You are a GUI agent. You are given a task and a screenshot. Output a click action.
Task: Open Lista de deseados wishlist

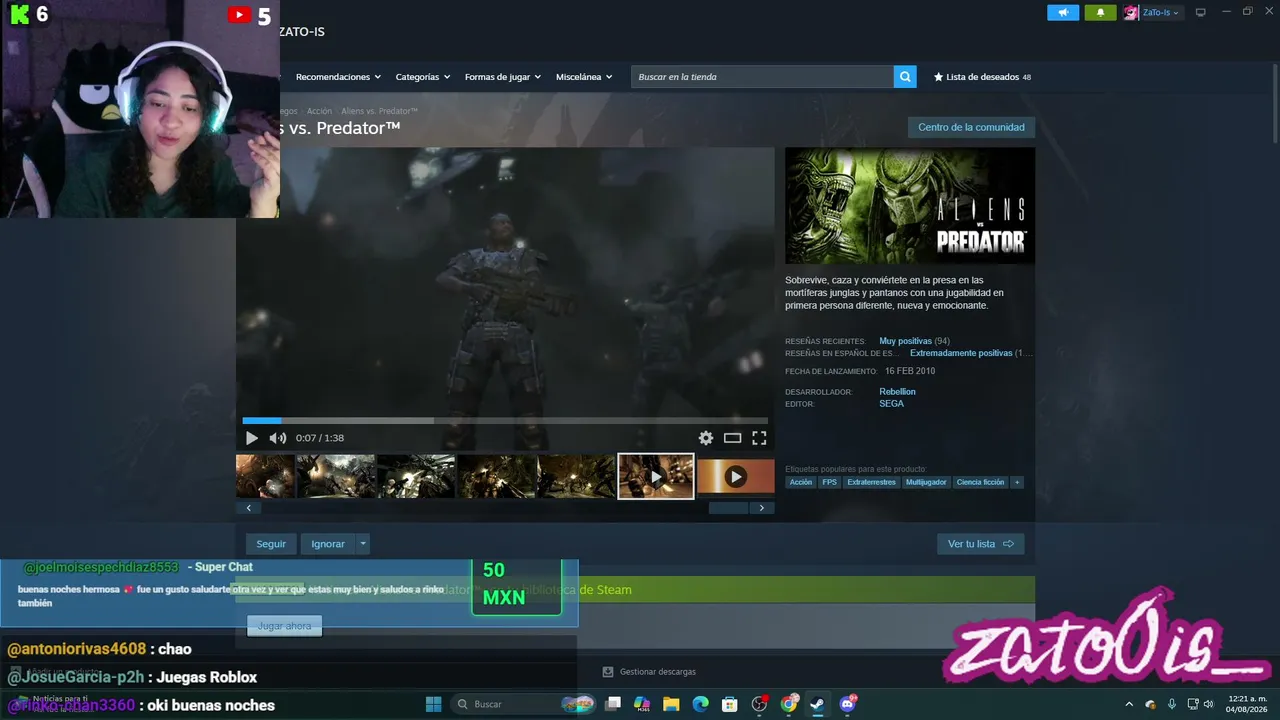point(982,77)
